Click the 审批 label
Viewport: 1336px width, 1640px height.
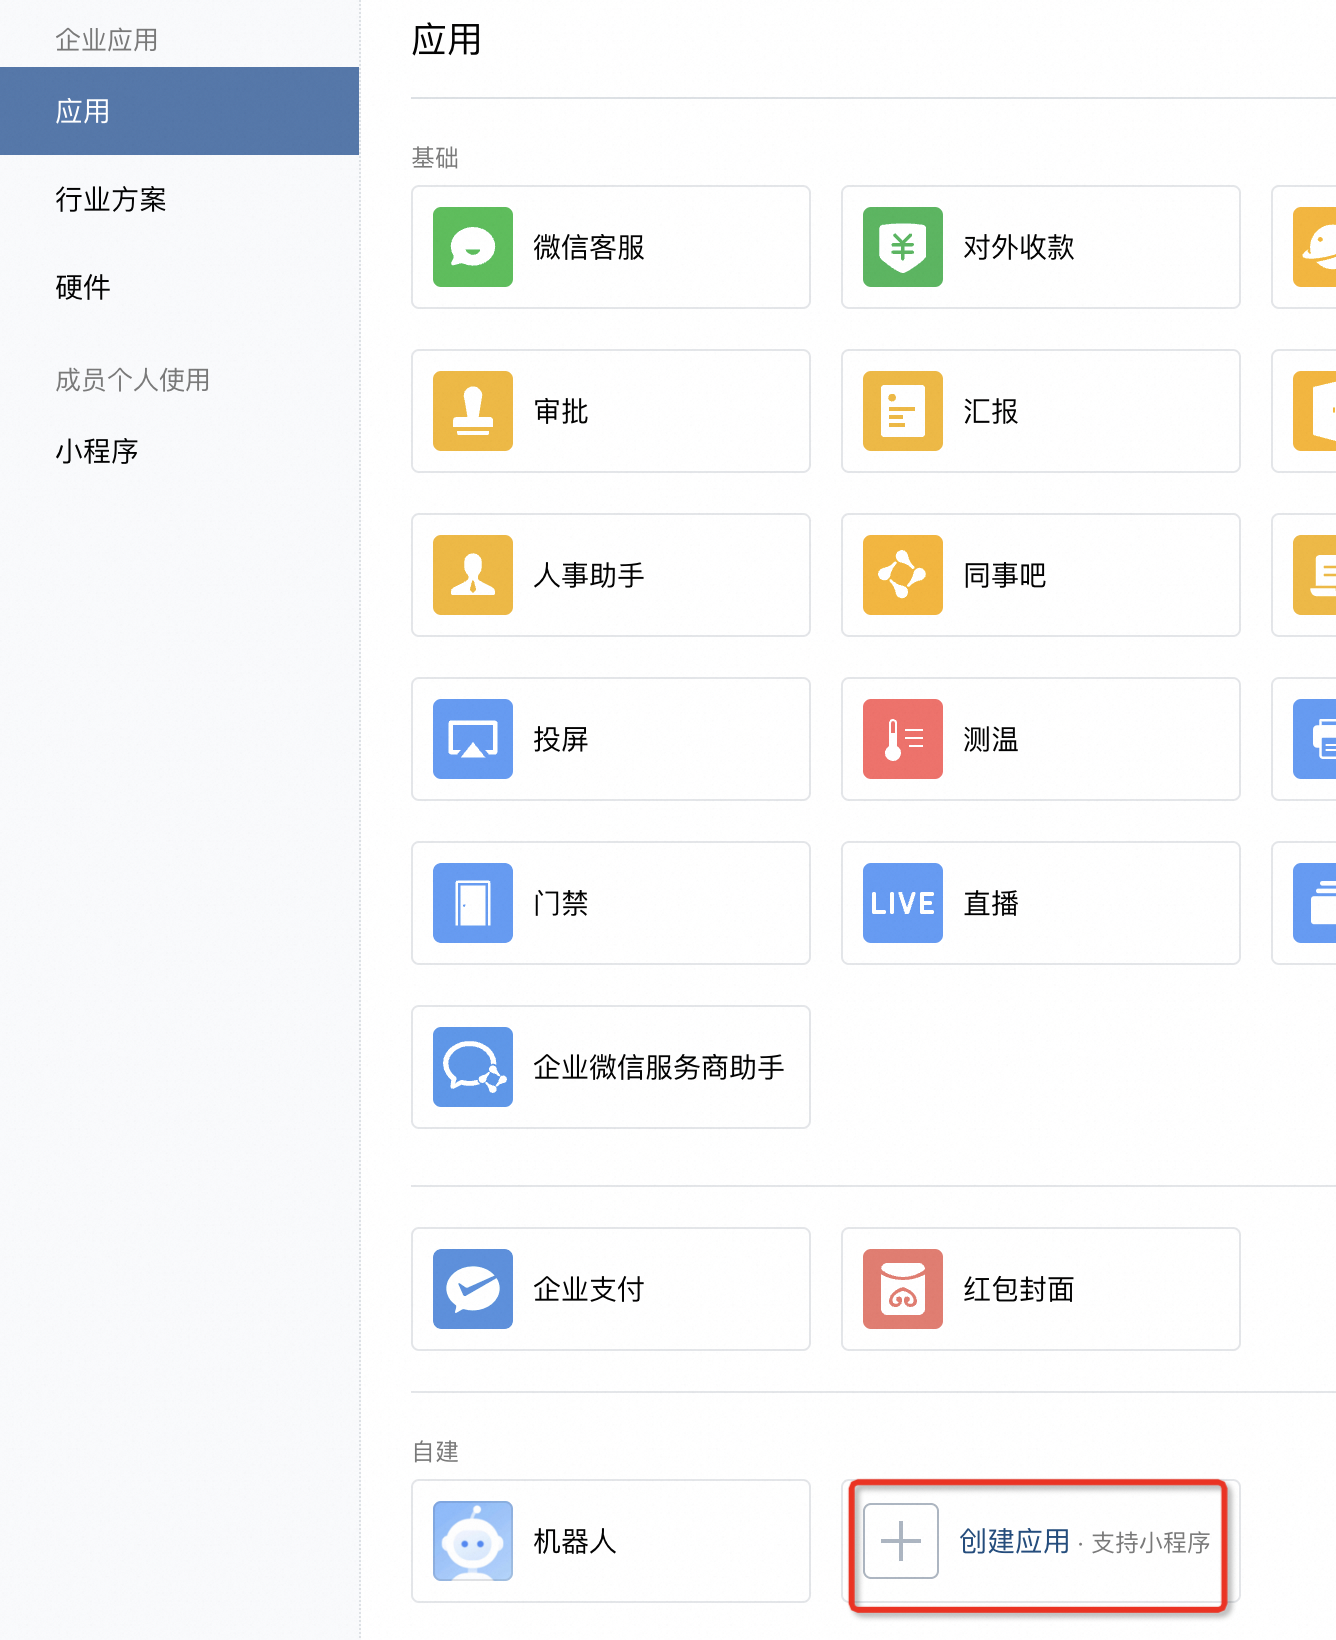[561, 411]
